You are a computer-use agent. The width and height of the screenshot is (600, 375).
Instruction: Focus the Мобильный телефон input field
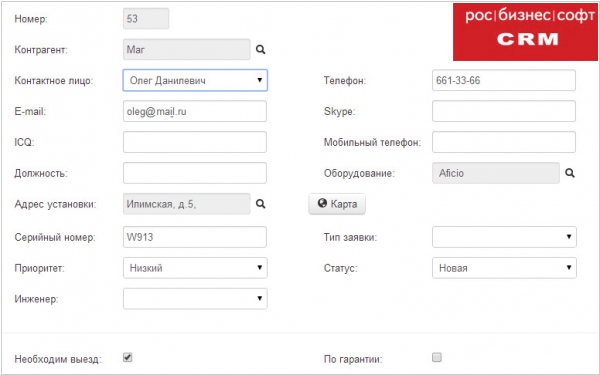click(x=504, y=142)
